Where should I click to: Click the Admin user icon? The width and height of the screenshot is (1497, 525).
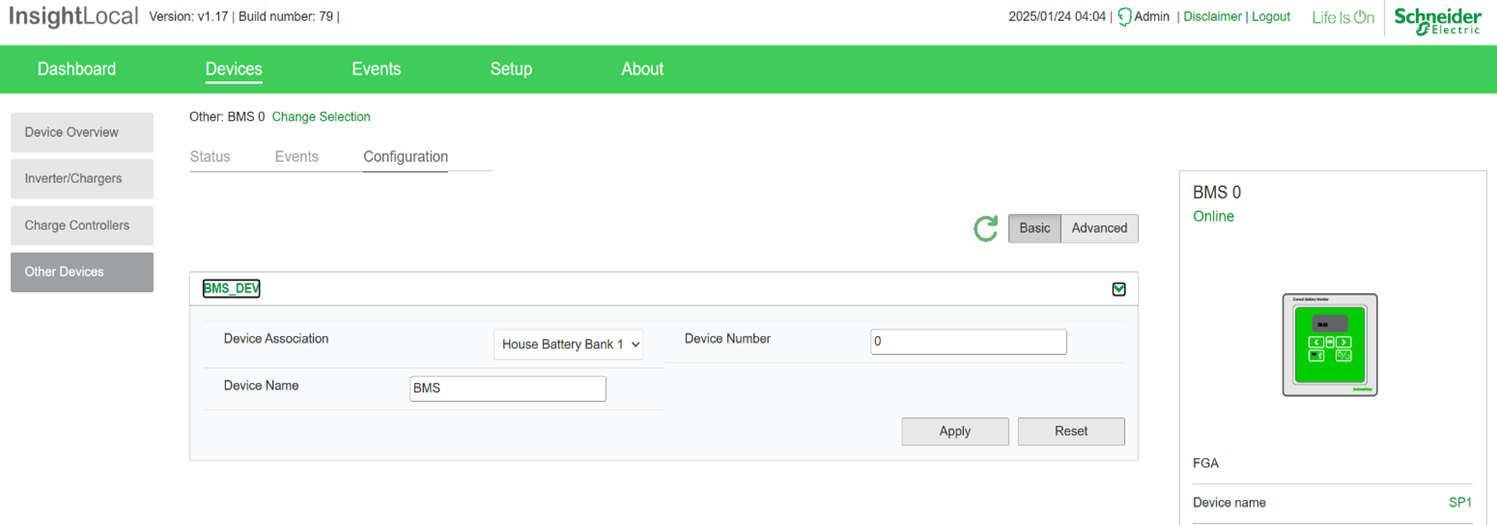tap(1125, 17)
